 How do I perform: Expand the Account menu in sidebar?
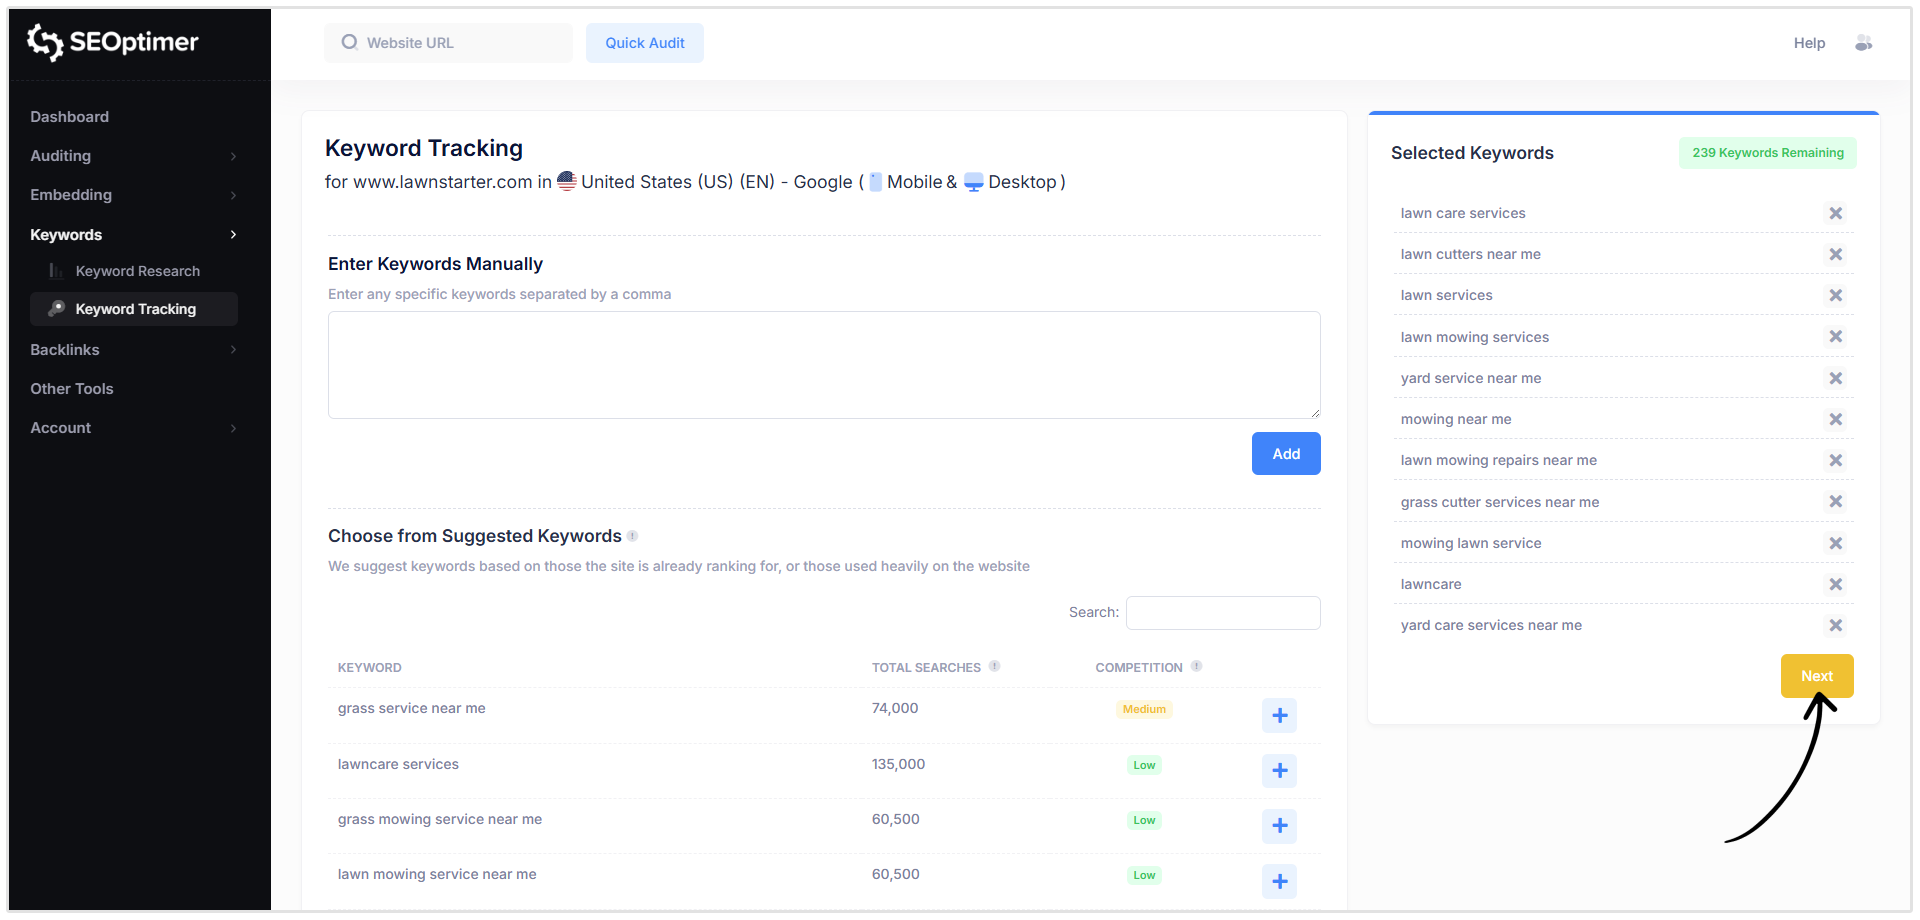point(133,428)
